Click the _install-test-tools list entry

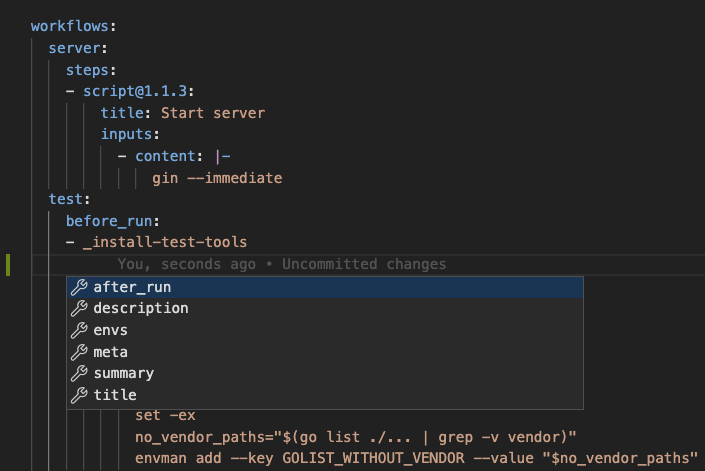[165, 243]
